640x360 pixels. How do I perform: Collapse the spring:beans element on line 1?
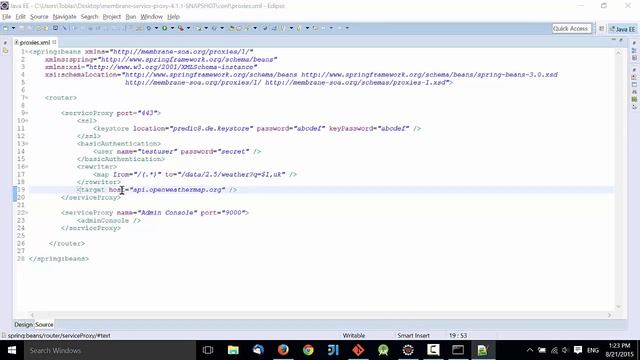click(x=27, y=52)
